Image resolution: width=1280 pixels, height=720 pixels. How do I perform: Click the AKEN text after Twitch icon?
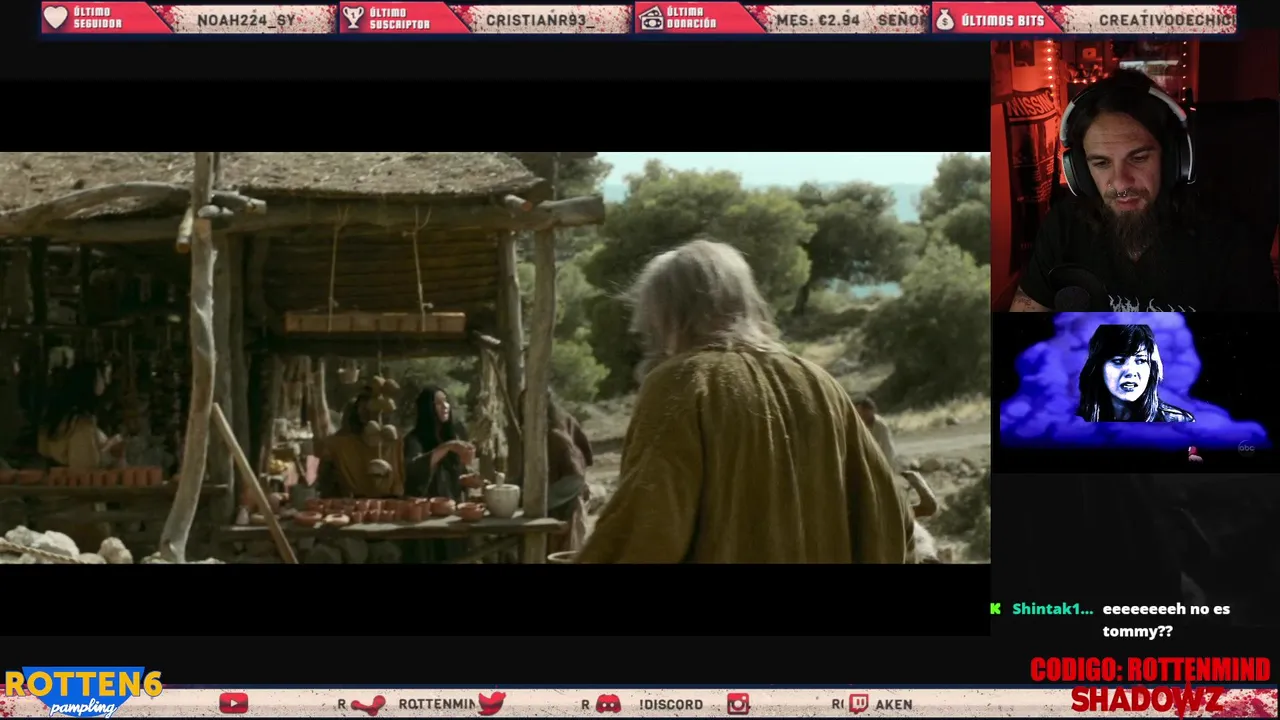coord(893,705)
